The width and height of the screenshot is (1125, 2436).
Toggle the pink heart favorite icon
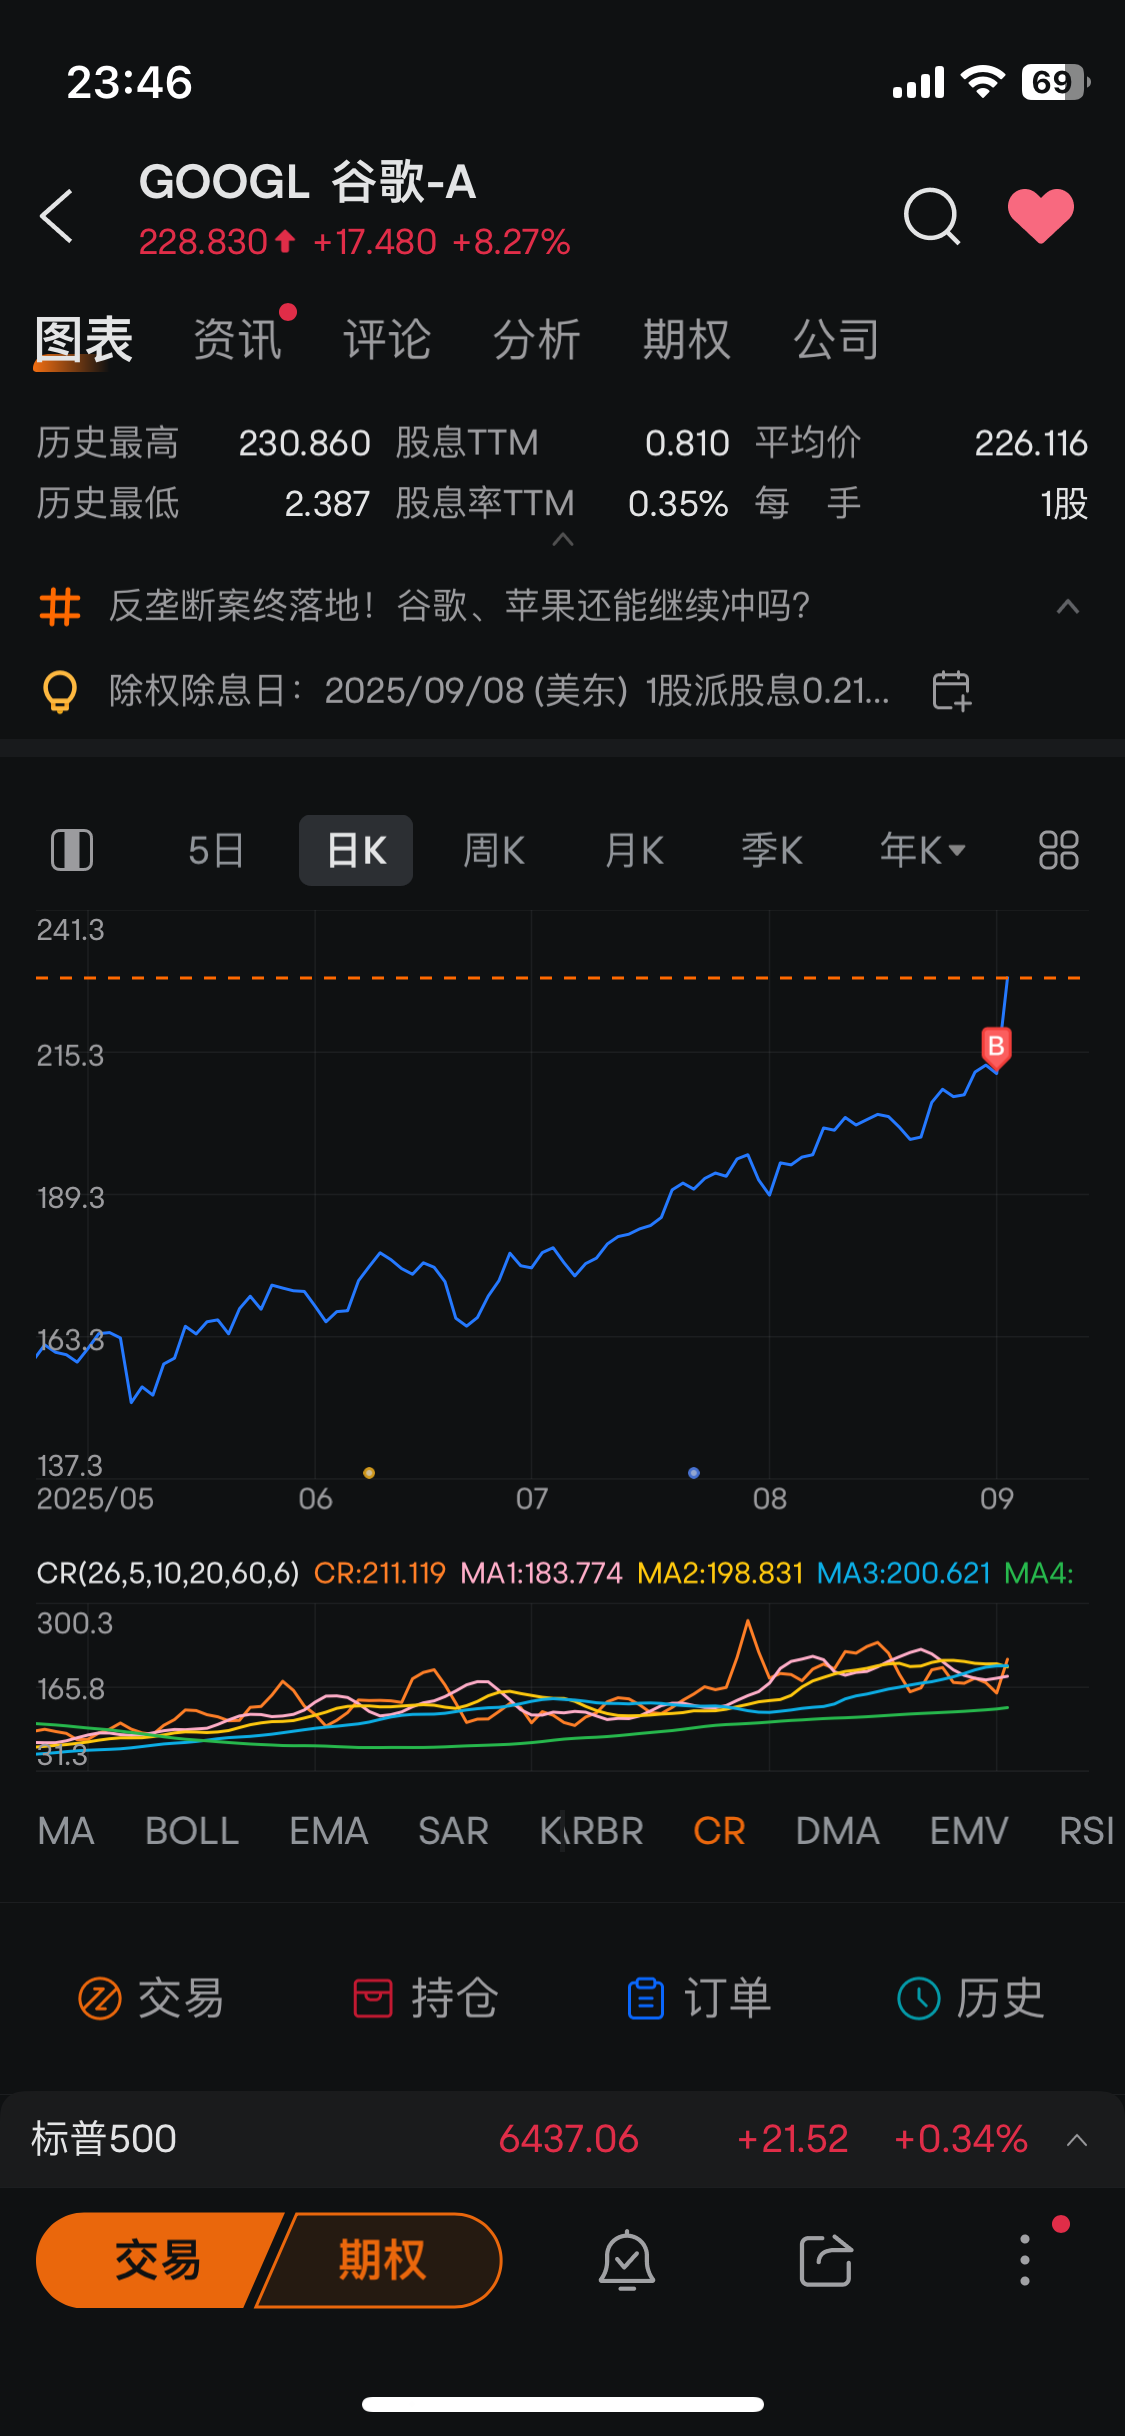click(1040, 215)
